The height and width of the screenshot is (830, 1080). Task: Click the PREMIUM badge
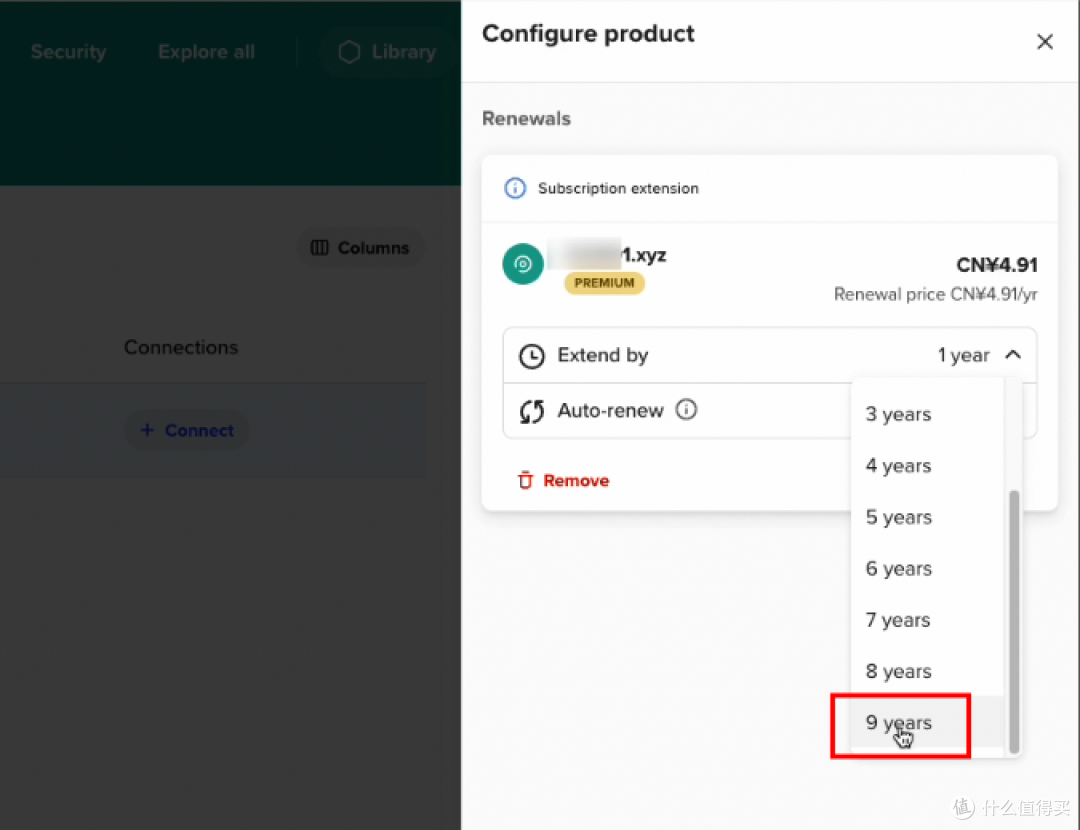click(604, 283)
